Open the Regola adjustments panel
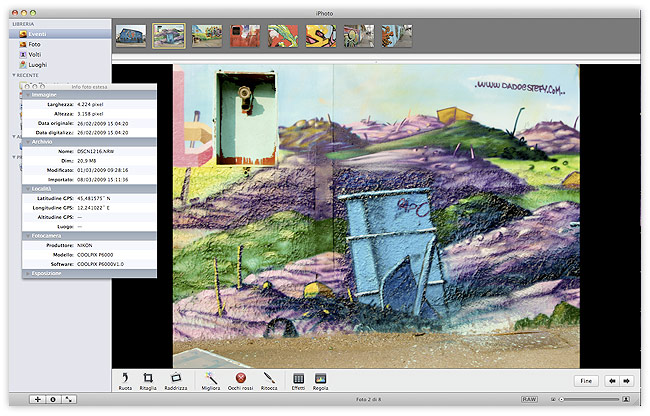Screen dimensions: 650x416 320,381
